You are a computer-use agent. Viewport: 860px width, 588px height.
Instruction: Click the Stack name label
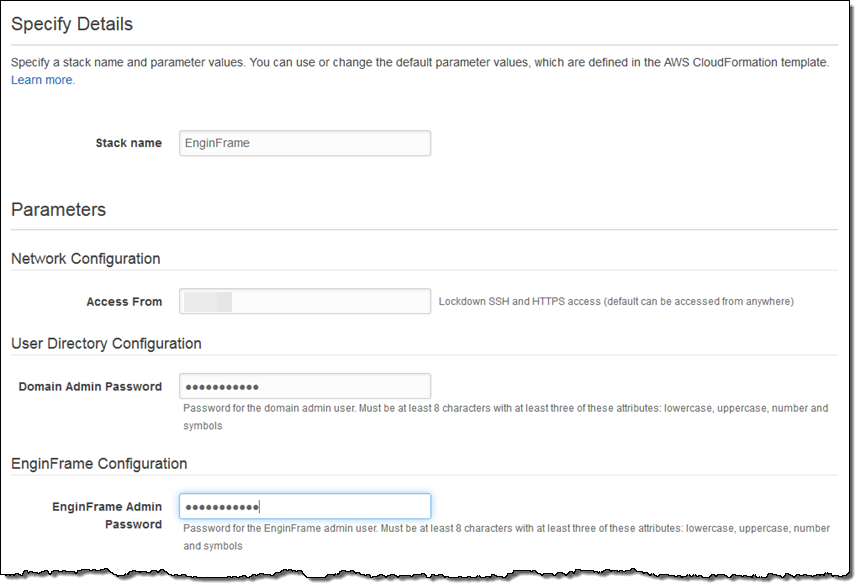pos(128,143)
